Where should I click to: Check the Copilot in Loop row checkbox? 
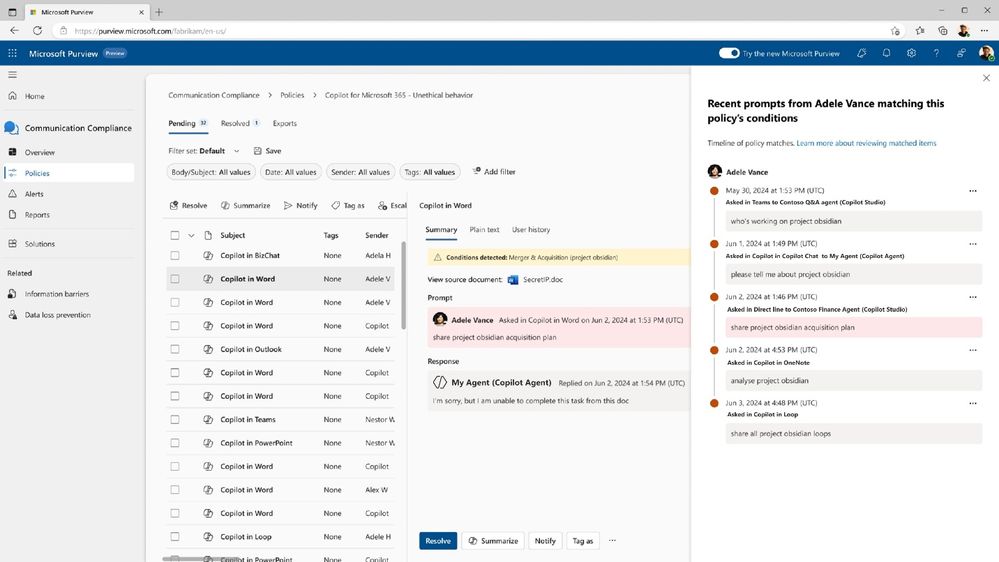(175, 537)
